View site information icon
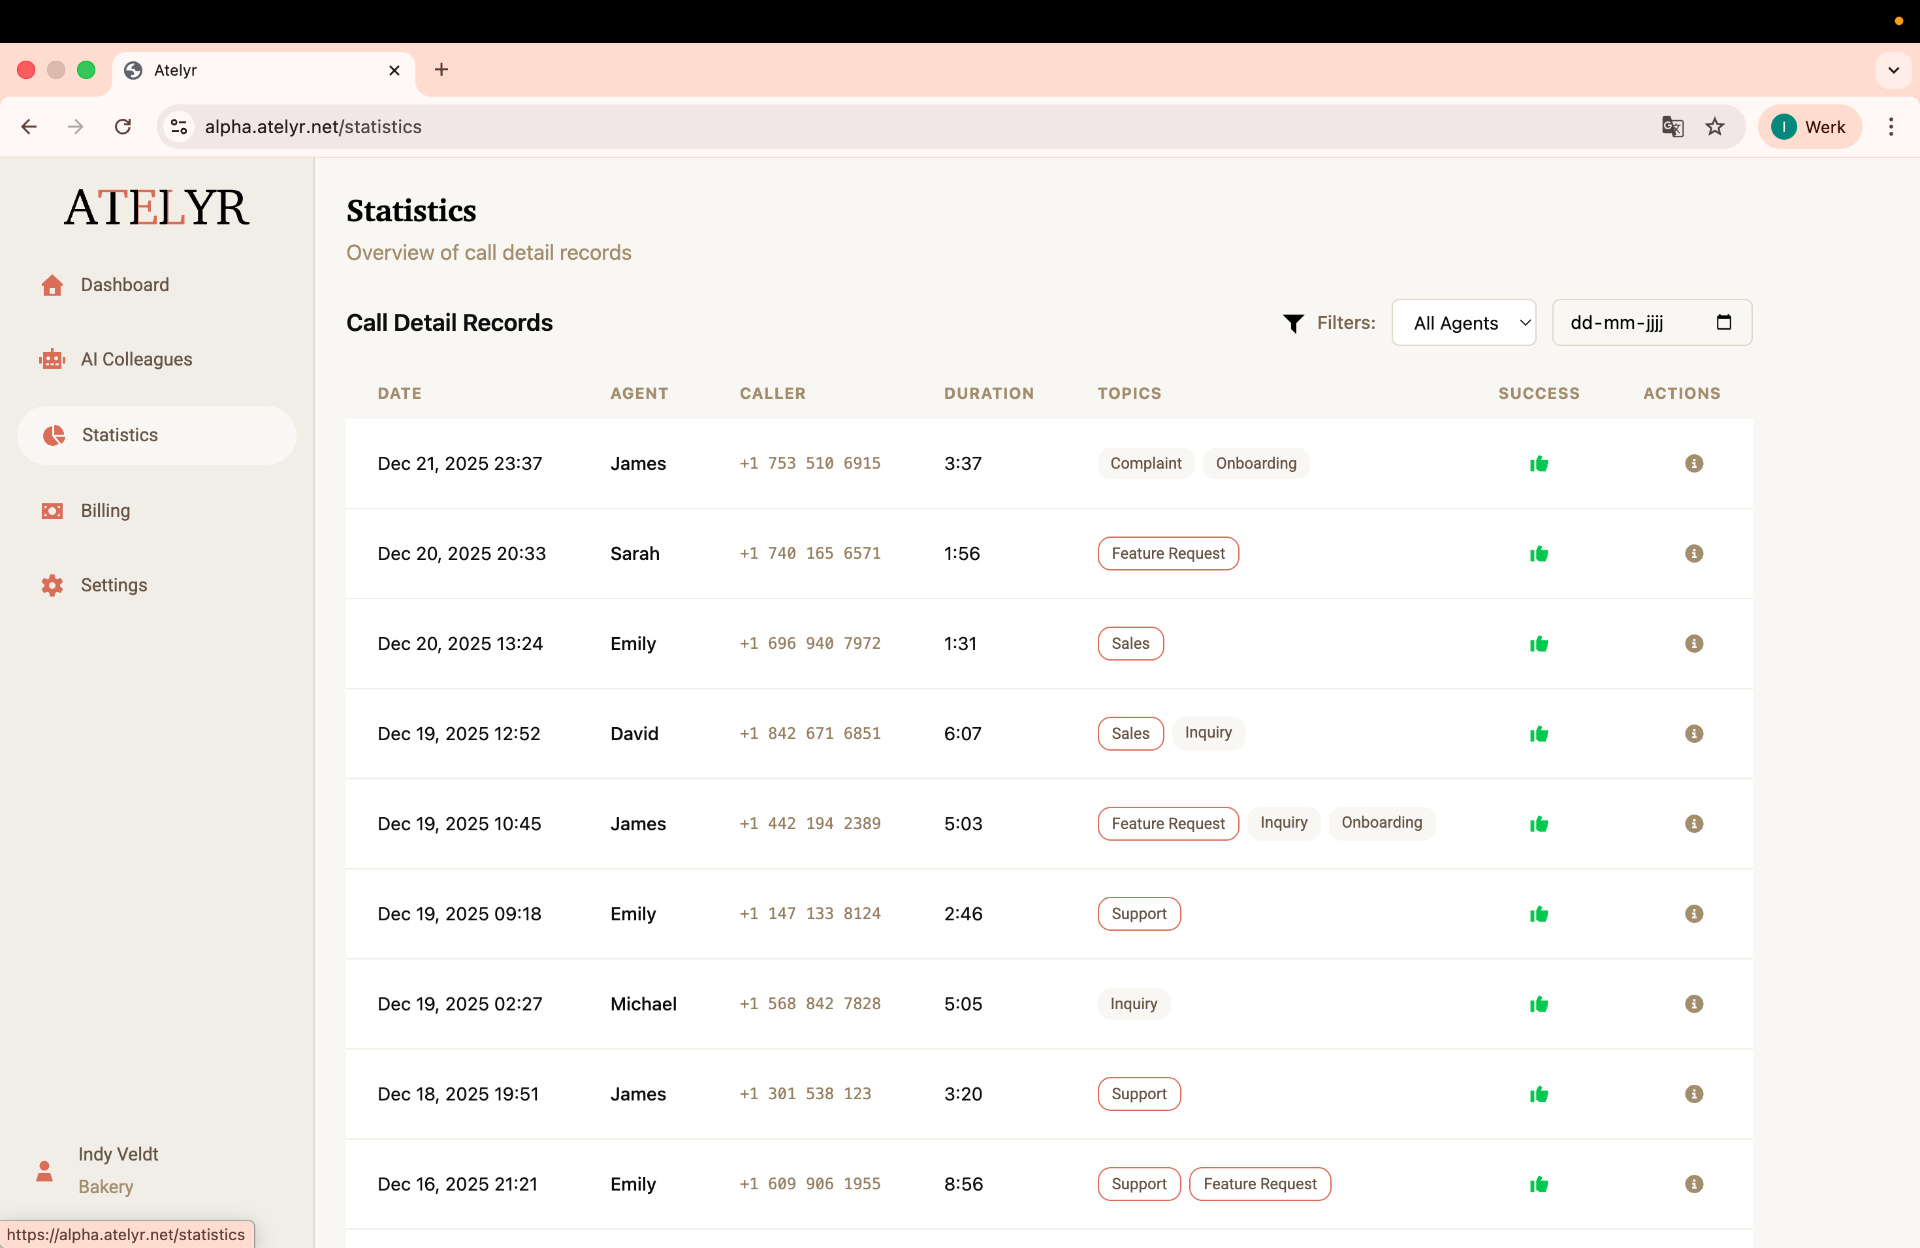1920x1248 pixels. [x=179, y=127]
